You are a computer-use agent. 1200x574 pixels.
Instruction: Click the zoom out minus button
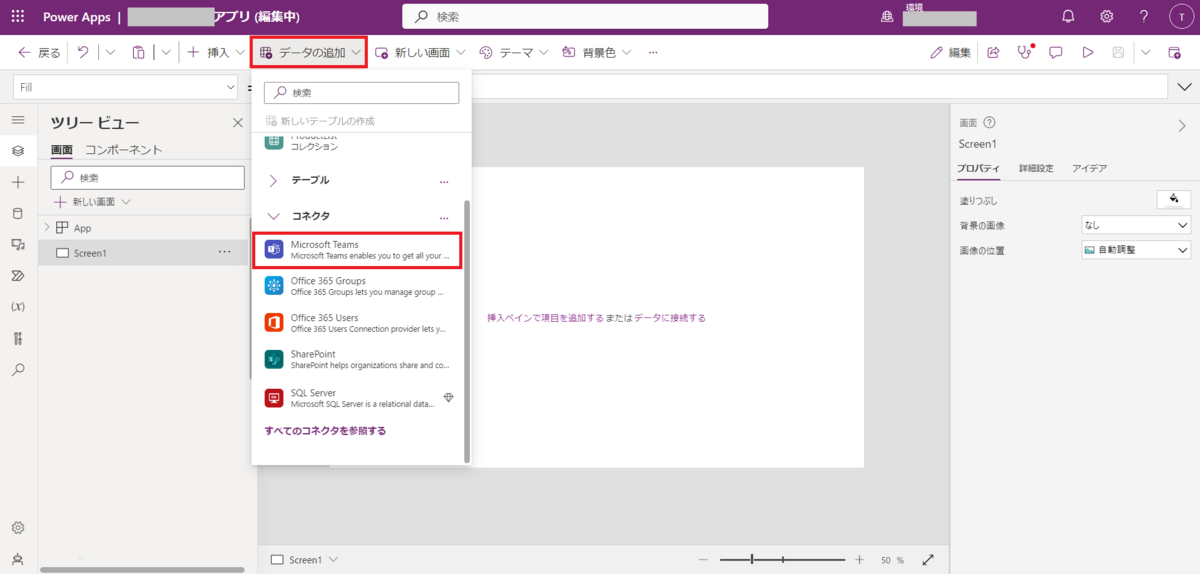(x=703, y=560)
